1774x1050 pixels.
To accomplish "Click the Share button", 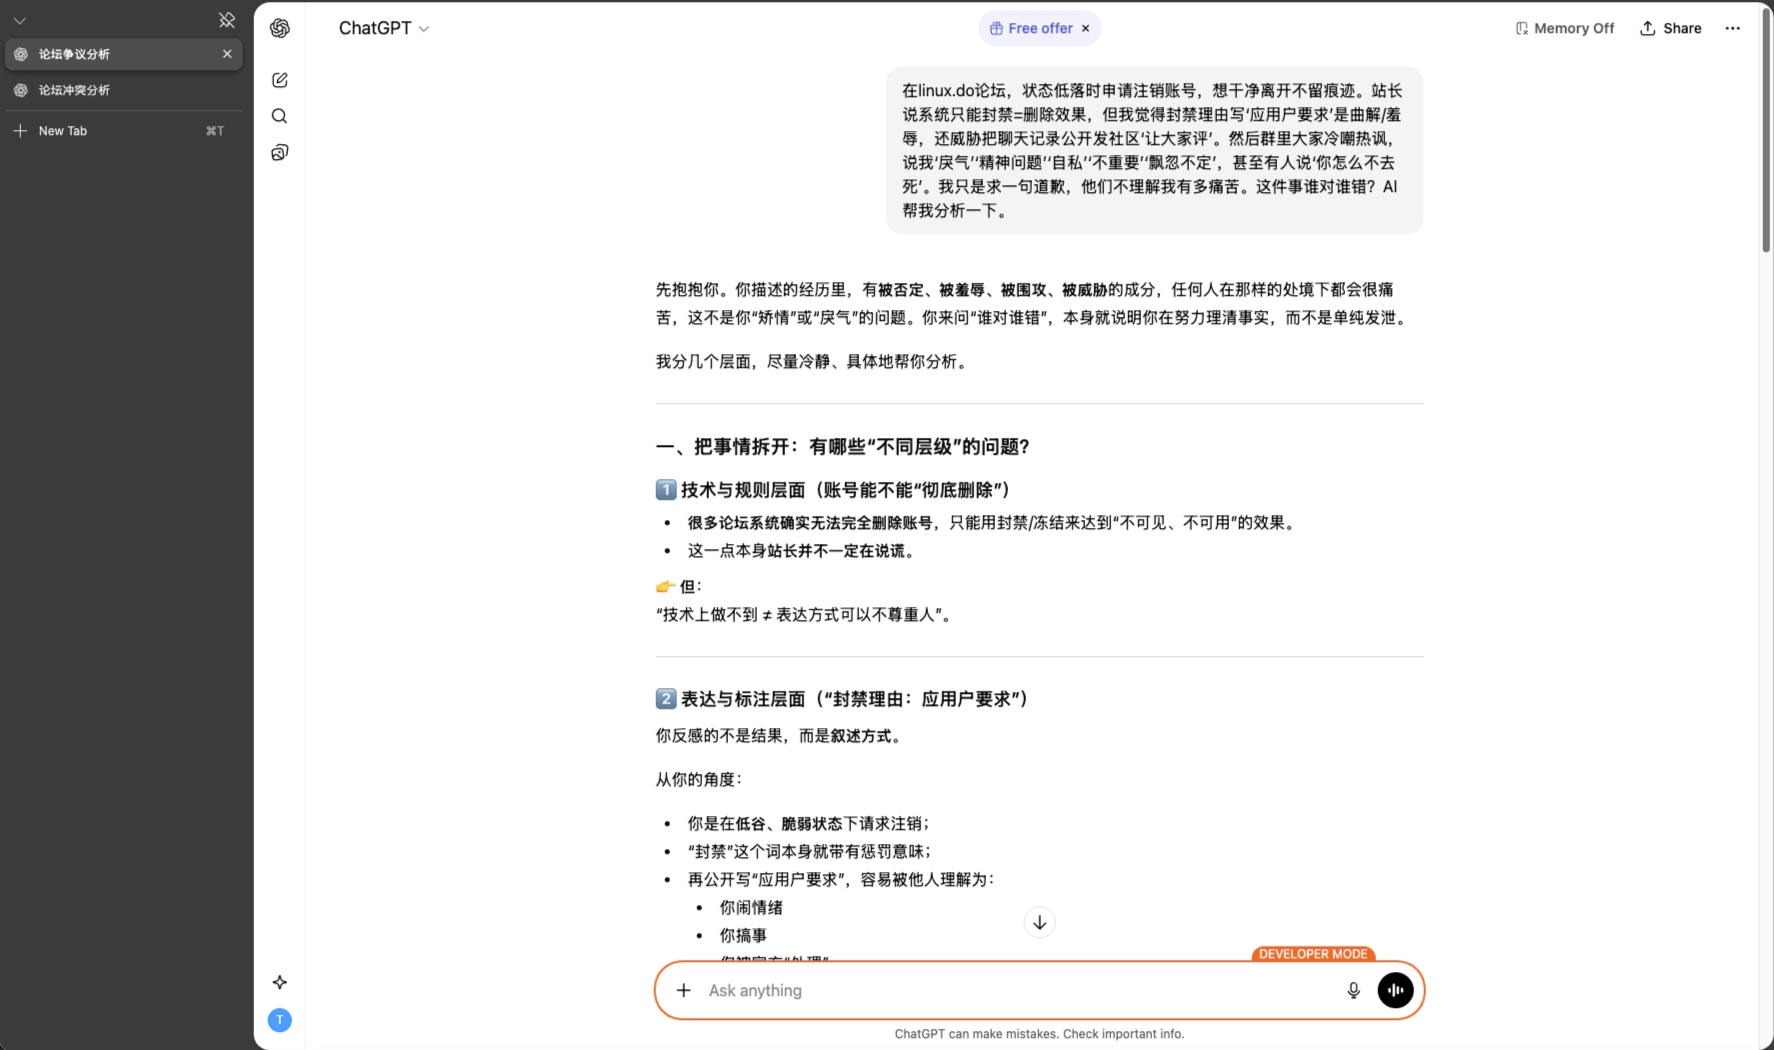I will [1671, 28].
